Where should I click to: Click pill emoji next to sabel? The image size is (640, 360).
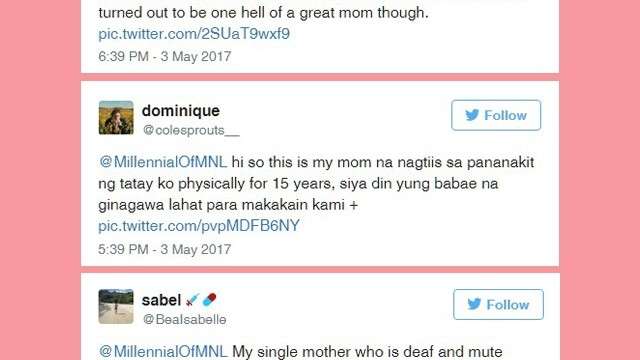[209, 300]
